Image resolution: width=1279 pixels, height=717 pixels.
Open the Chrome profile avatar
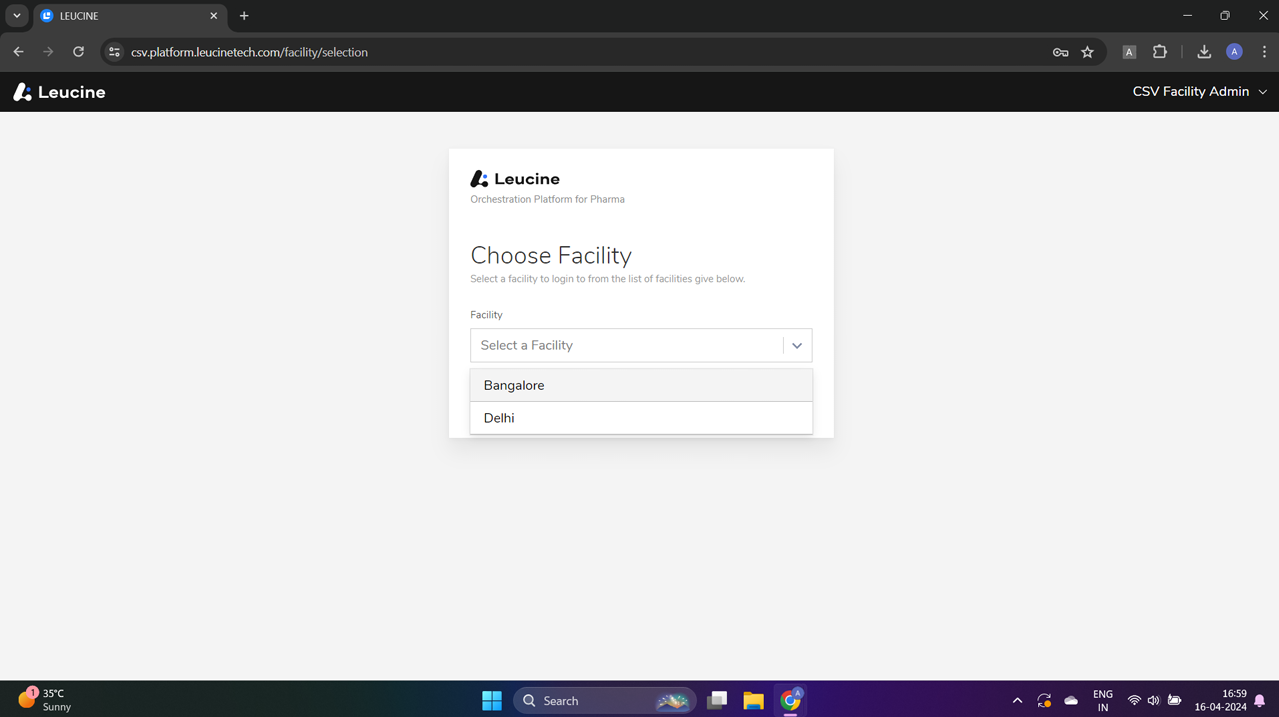click(1234, 52)
